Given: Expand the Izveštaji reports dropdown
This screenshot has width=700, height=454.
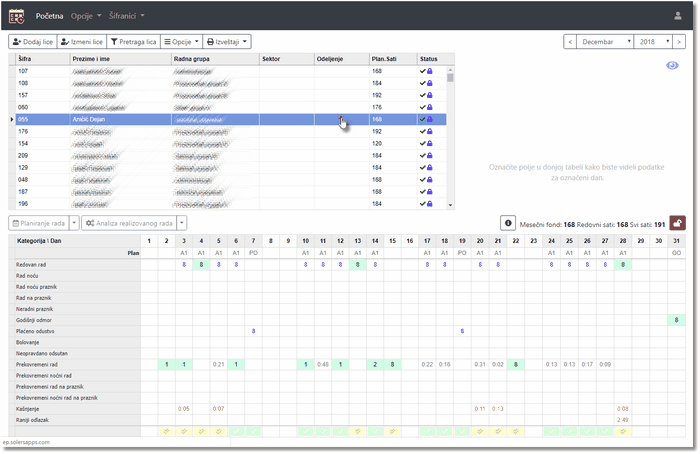Looking at the screenshot, I should [227, 42].
